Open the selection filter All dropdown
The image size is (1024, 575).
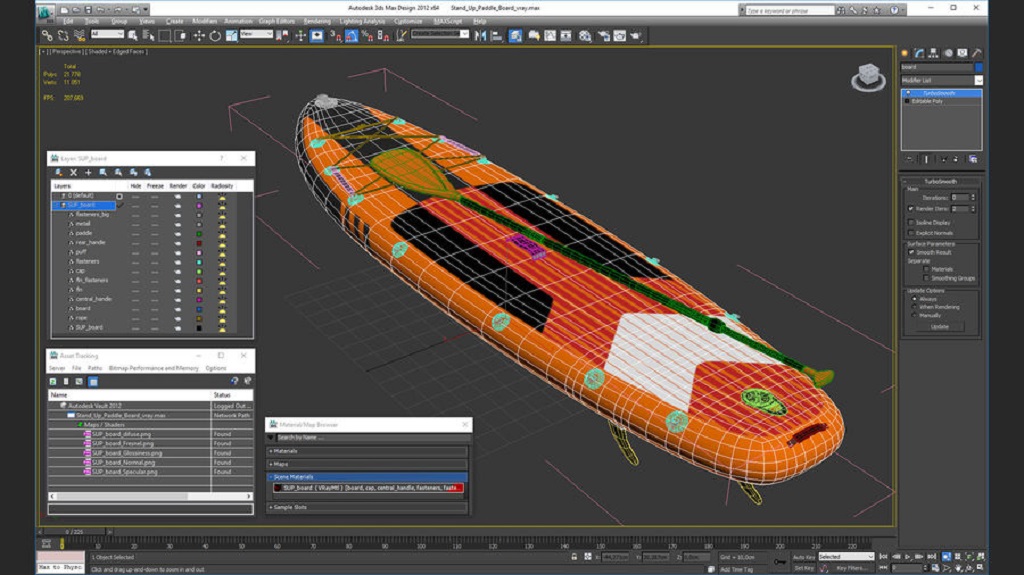[x=108, y=34]
